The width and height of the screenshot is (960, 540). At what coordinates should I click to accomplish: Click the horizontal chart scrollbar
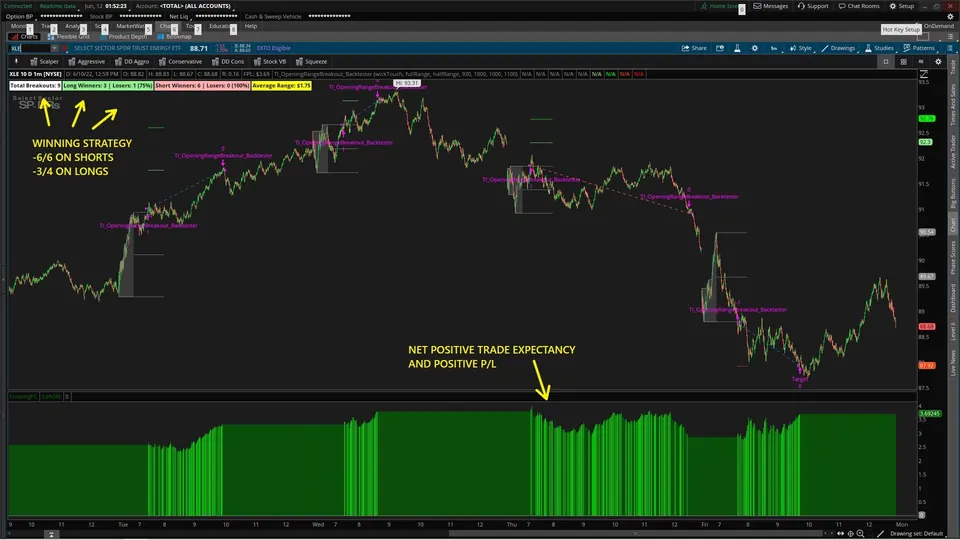point(634,534)
